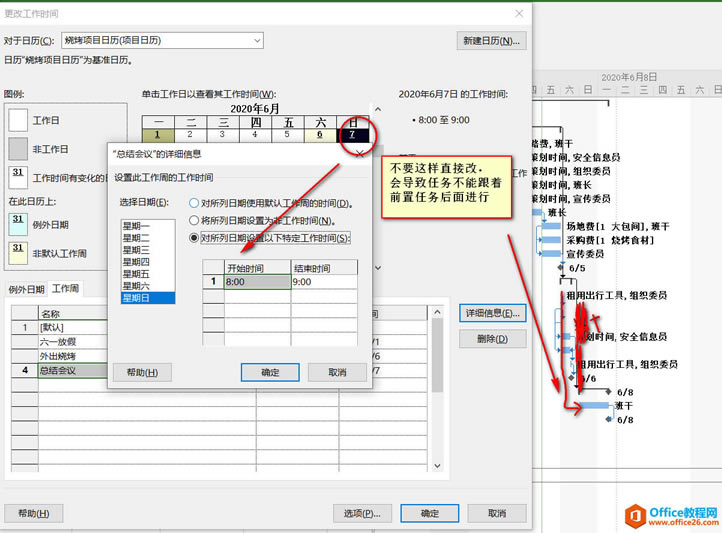Click the 选项 button at the bottom
Viewport: 722px width, 533px height.
[x=362, y=513]
